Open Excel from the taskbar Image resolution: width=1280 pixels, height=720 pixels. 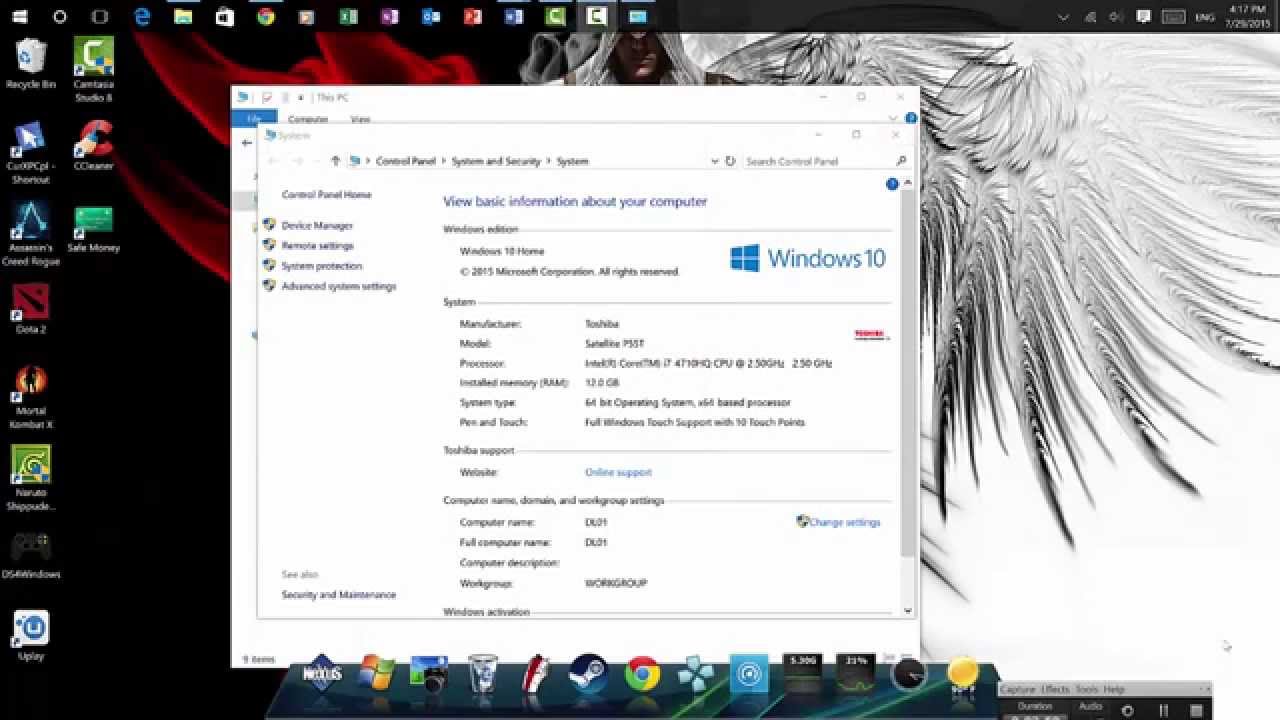pos(348,16)
